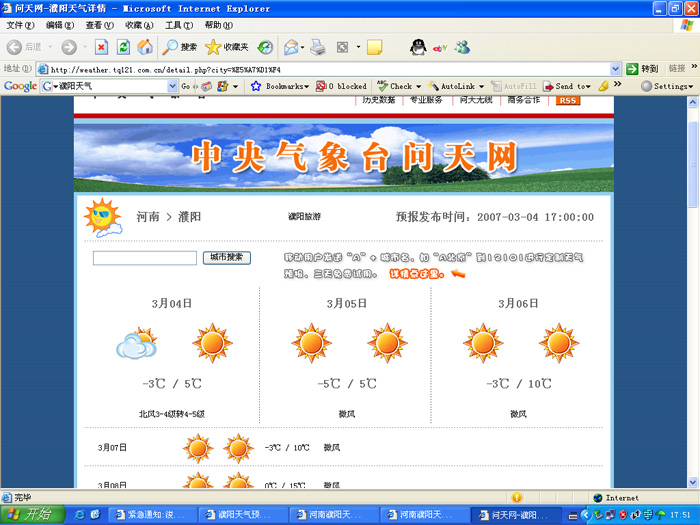Switch to 紧急通知 taskbar window
The image size is (700, 525).
click(152, 515)
